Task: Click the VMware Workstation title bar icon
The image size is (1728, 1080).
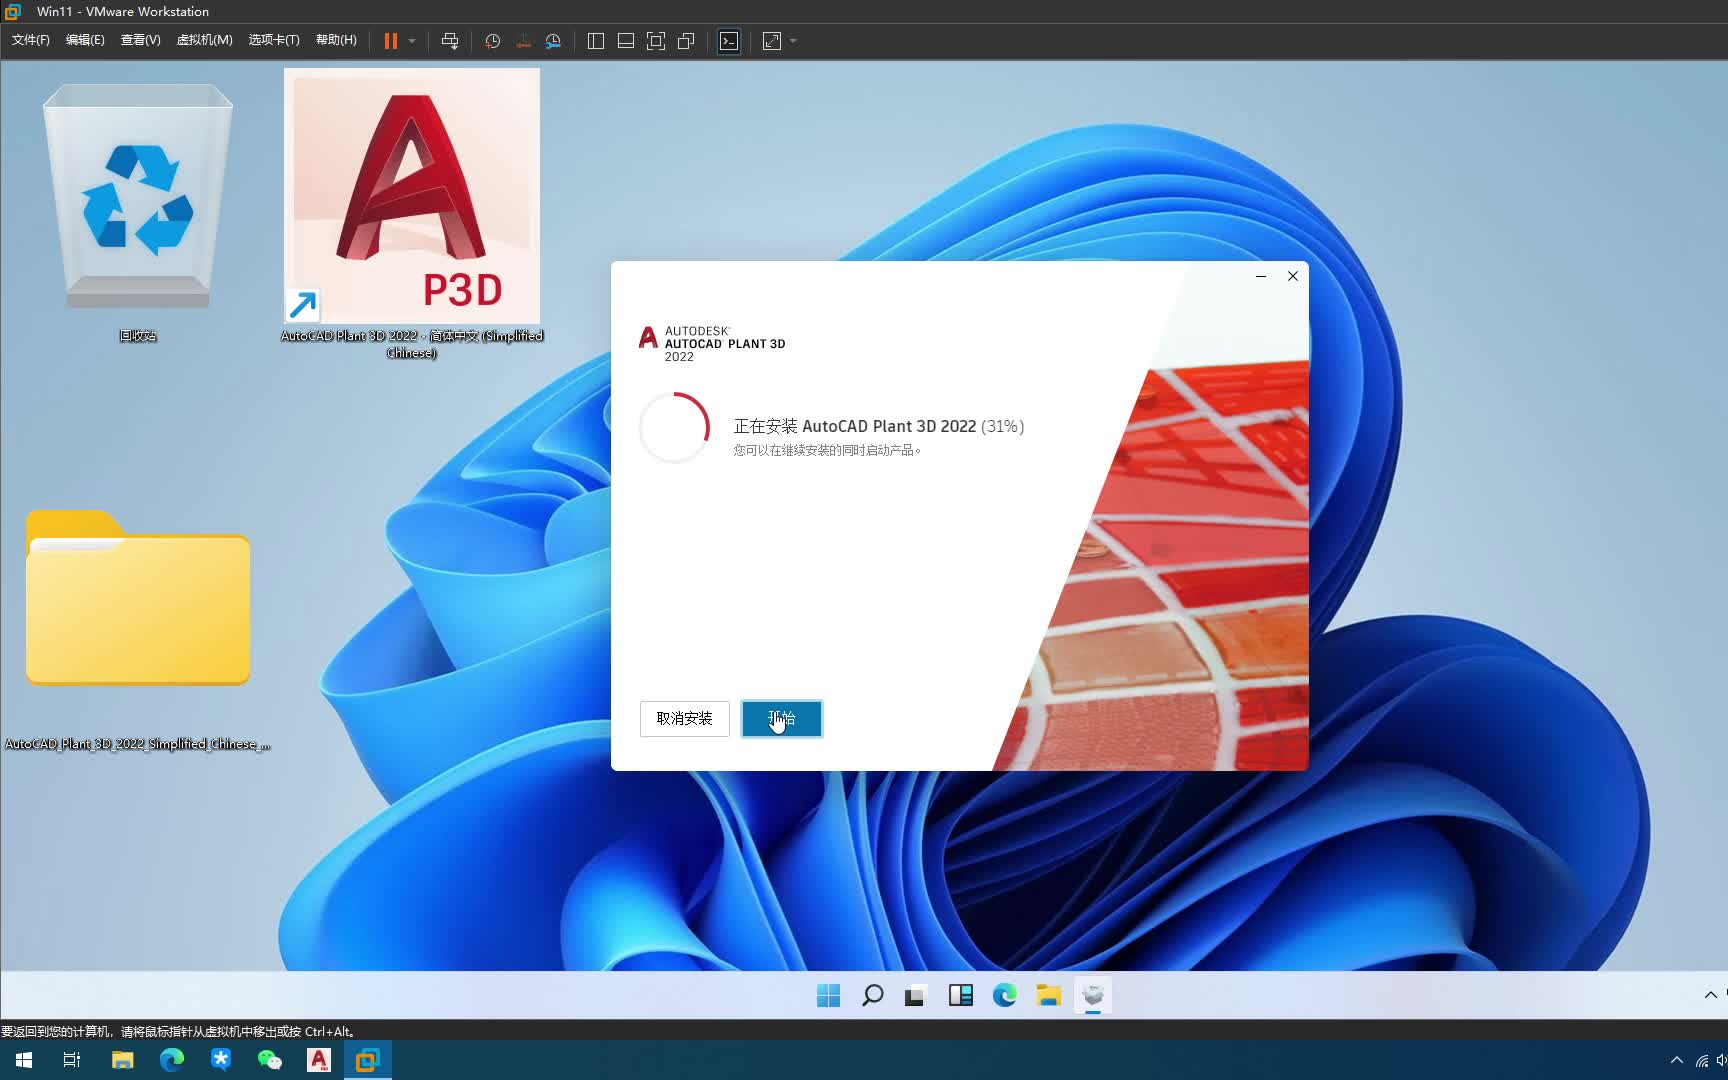Action: (13, 12)
